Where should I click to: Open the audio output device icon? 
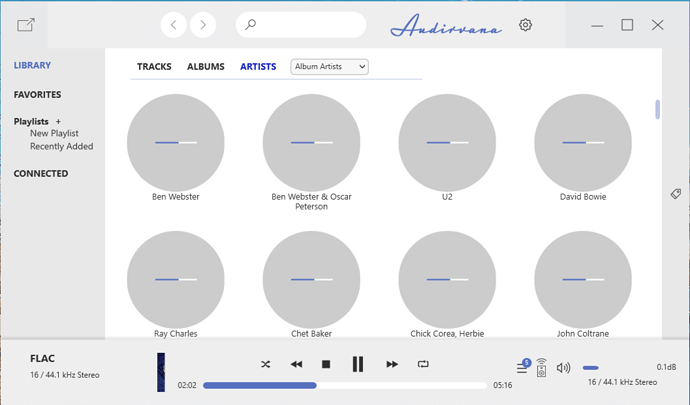[x=542, y=367]
